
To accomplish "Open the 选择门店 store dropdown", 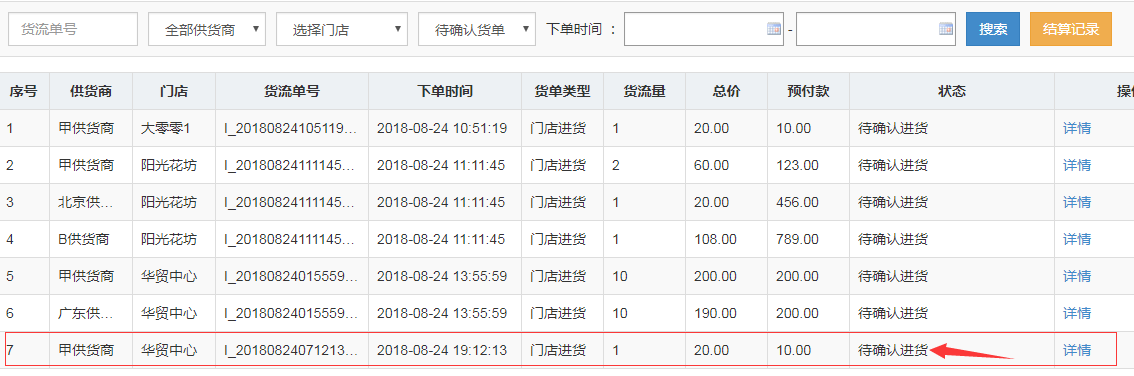I will coord(341,30).
